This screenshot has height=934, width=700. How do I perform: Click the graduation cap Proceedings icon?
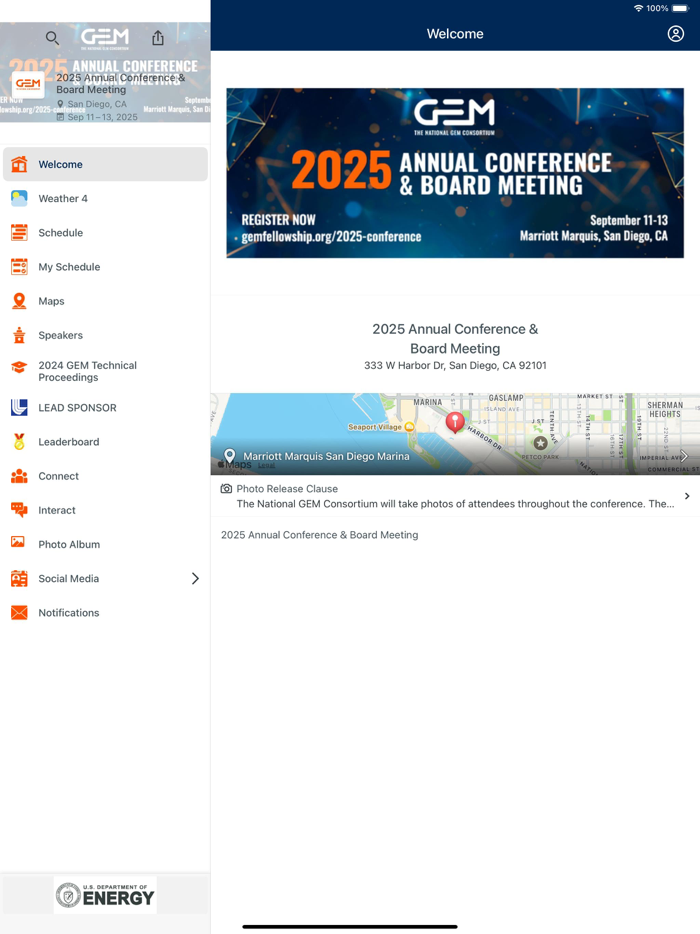(x=19, y=367)
